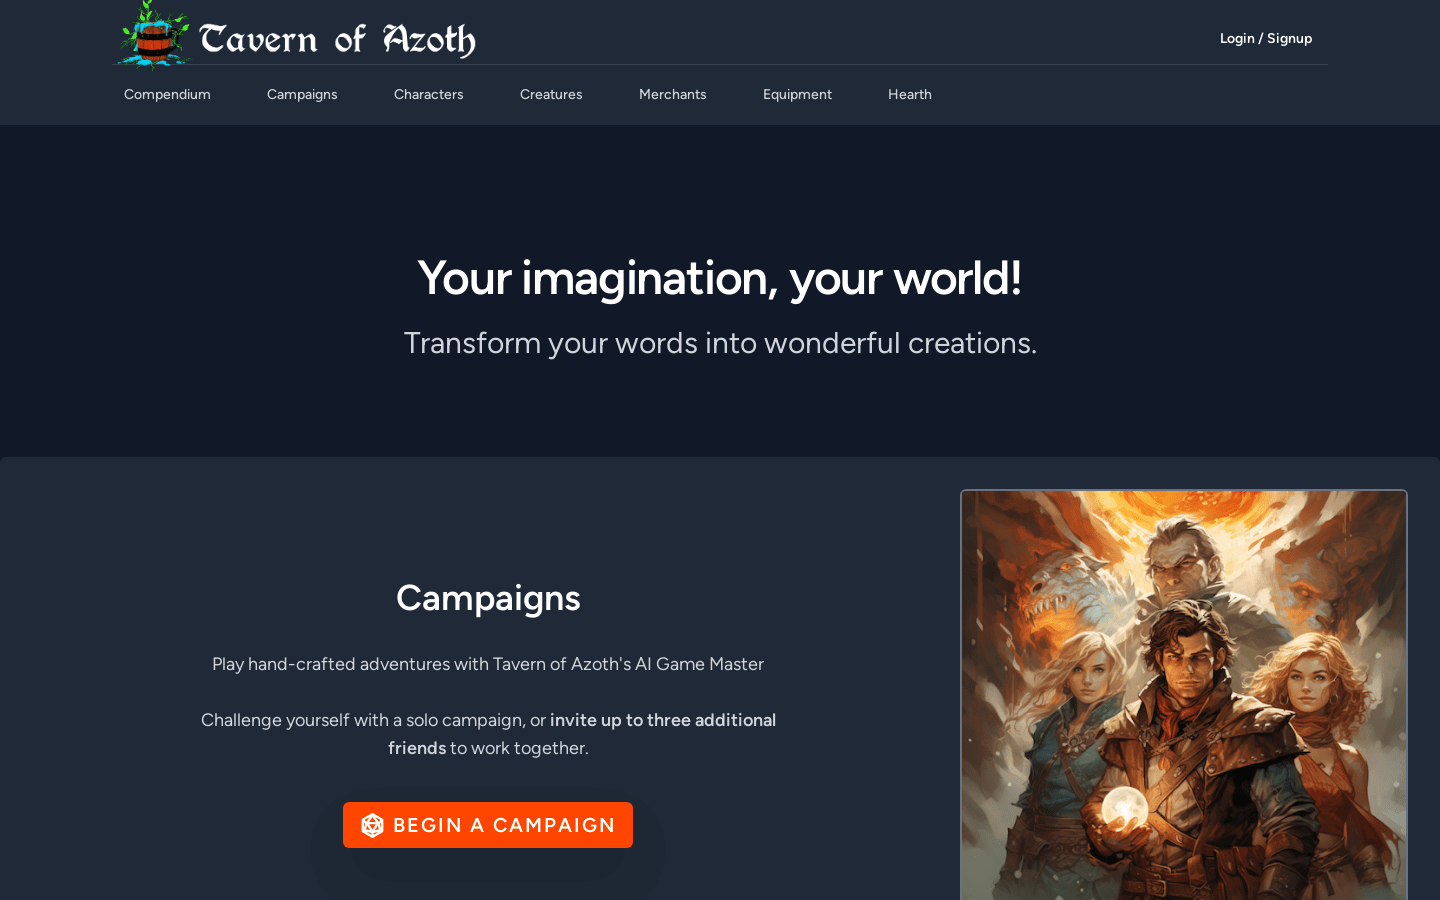Click the dice icon on Begin a Campaign
This screenshot has height=900, width=1440.
tap(372, 825)
